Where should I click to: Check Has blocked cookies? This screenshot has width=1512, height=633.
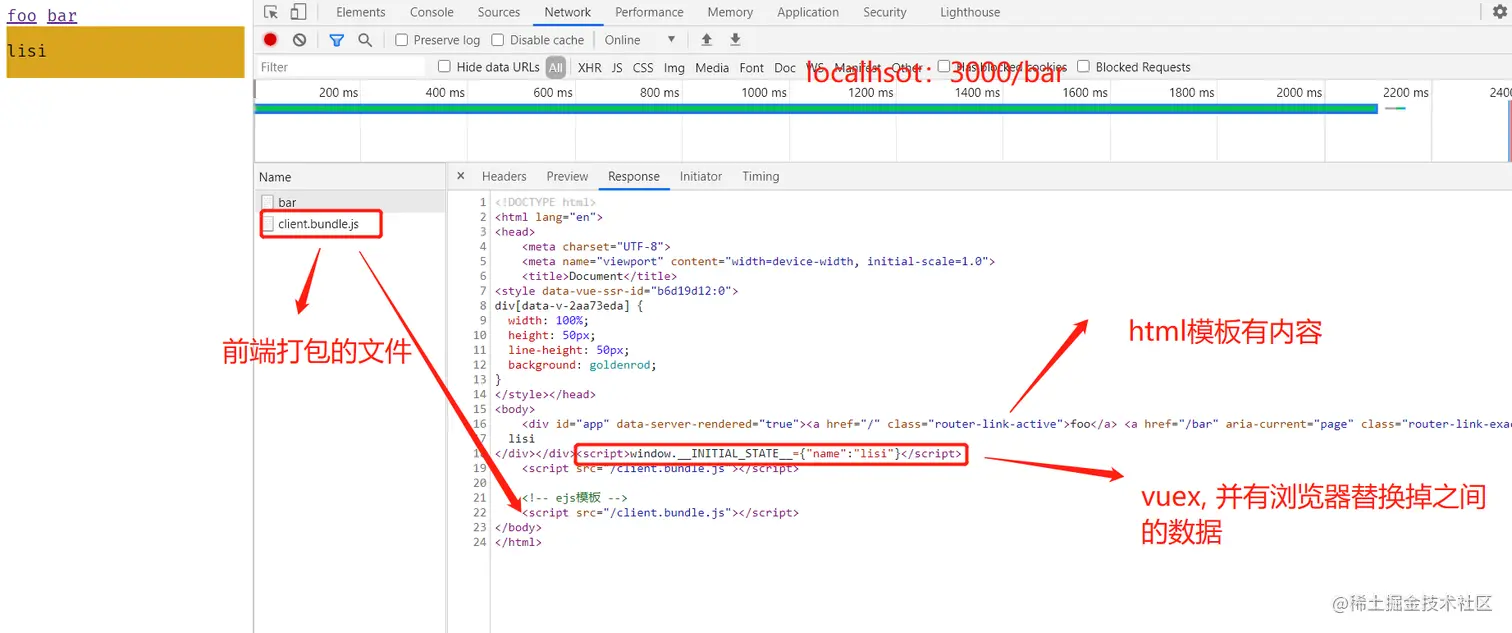pyautogui.click(x=944, y=66)
